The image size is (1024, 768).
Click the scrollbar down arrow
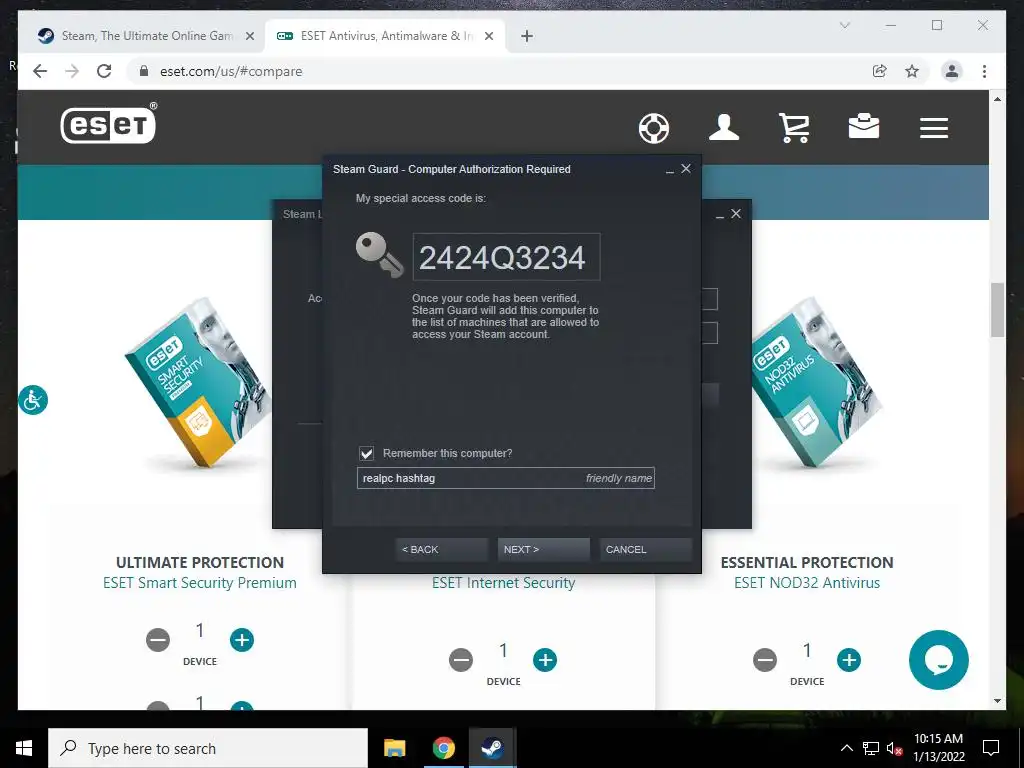pyautogui.click(x=997, y=701)
